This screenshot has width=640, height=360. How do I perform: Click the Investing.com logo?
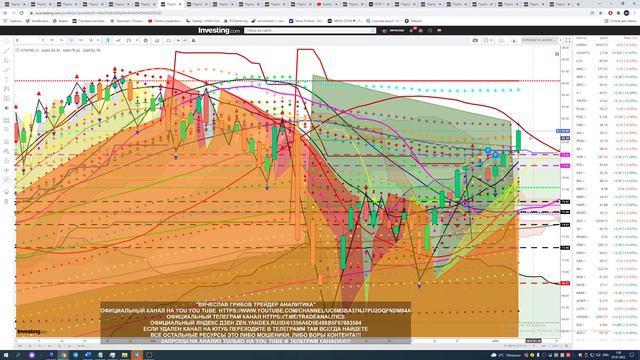[x=219, y=30]
